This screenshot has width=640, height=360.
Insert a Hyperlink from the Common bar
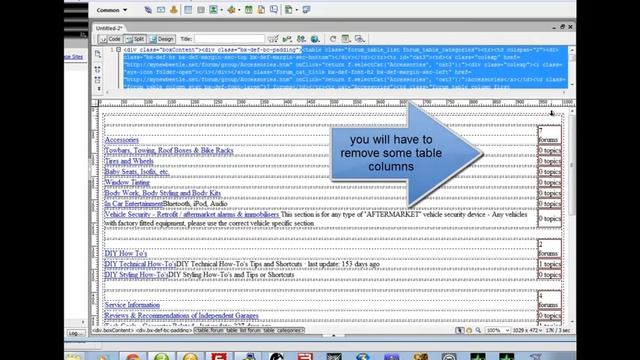coord(148,10)
